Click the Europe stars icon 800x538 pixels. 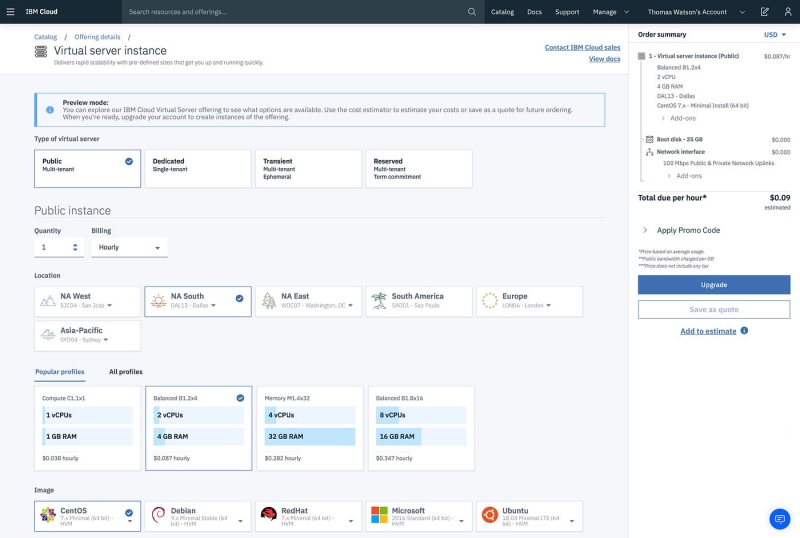pos(490,301)
